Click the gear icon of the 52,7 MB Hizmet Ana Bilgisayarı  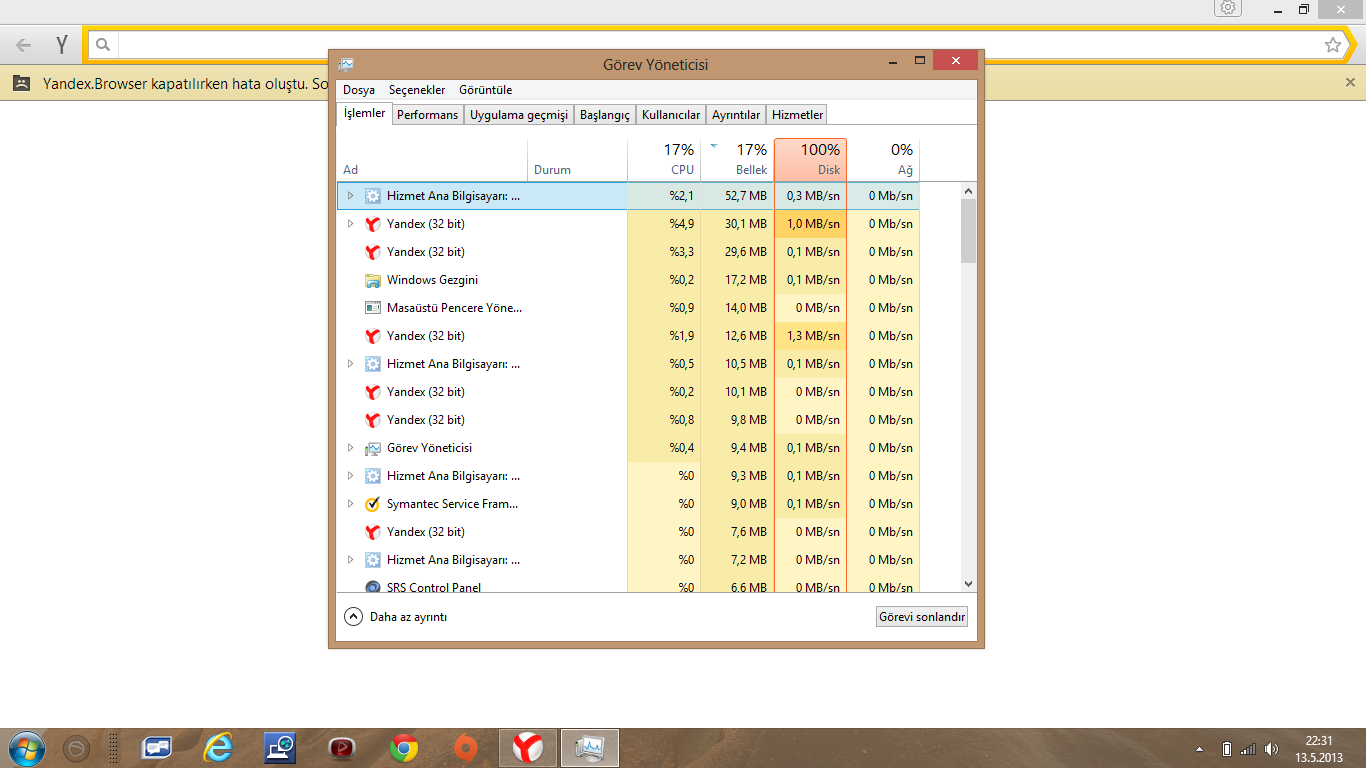point(373,196)
